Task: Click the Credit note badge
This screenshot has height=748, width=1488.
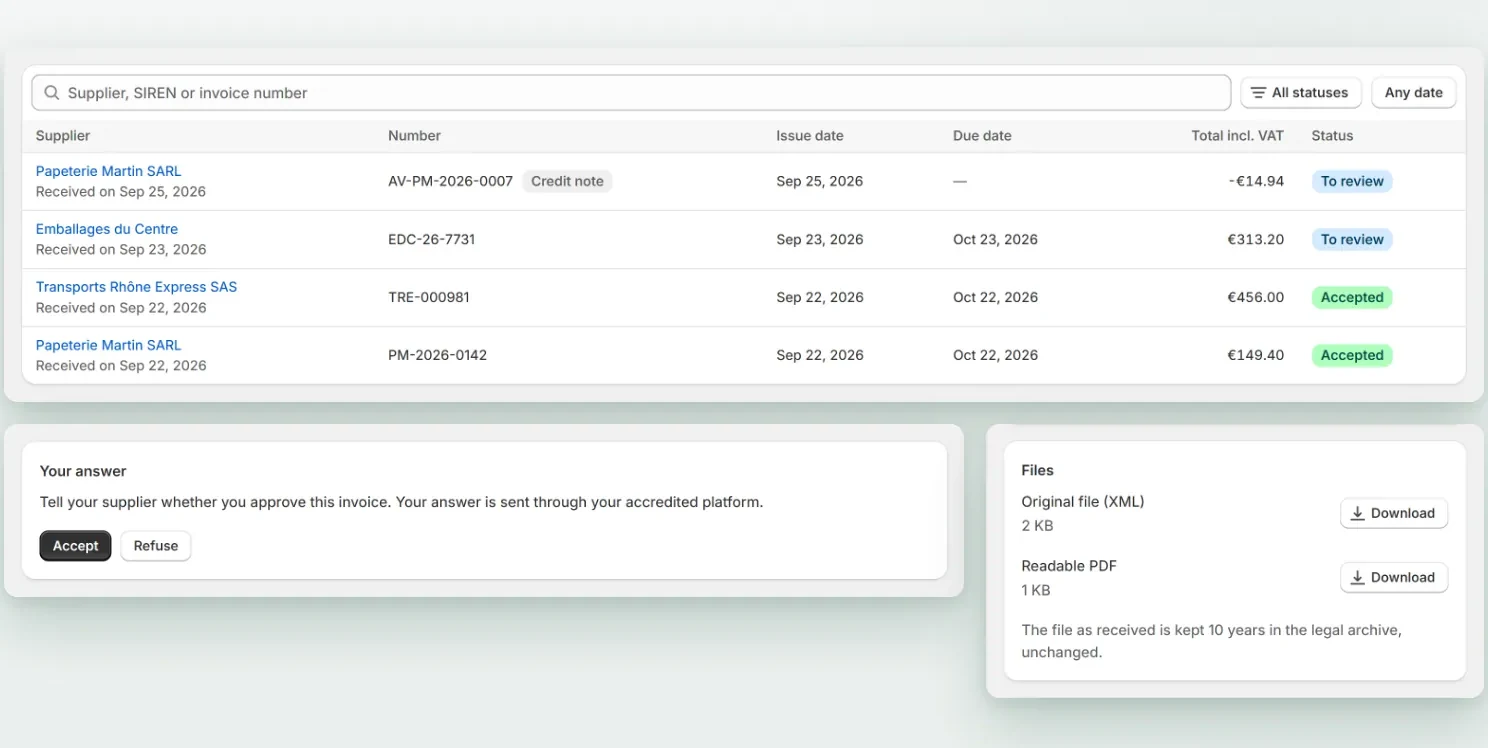Action: 567,181
